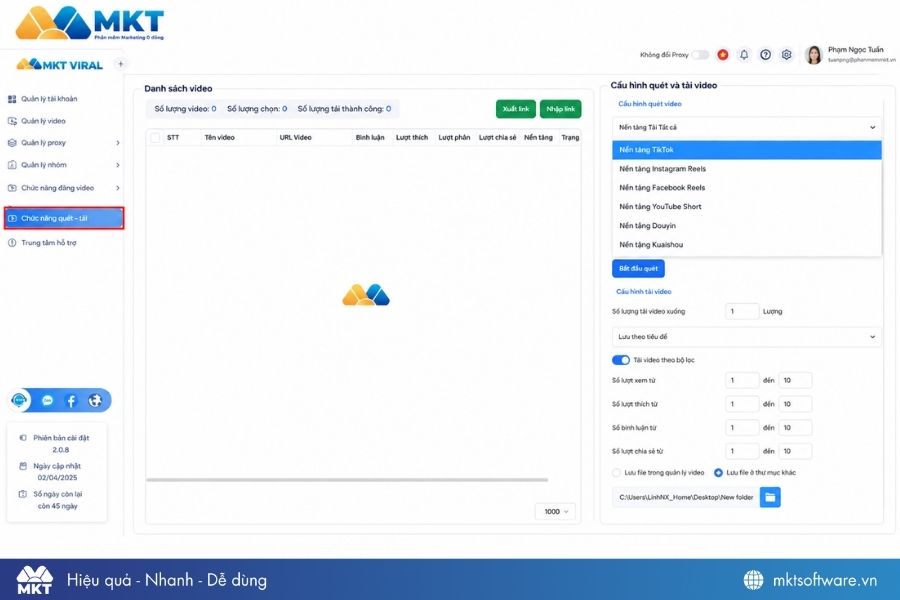Click the notification bell icon
Screen dimensions: 900x600
pos(744,55)
